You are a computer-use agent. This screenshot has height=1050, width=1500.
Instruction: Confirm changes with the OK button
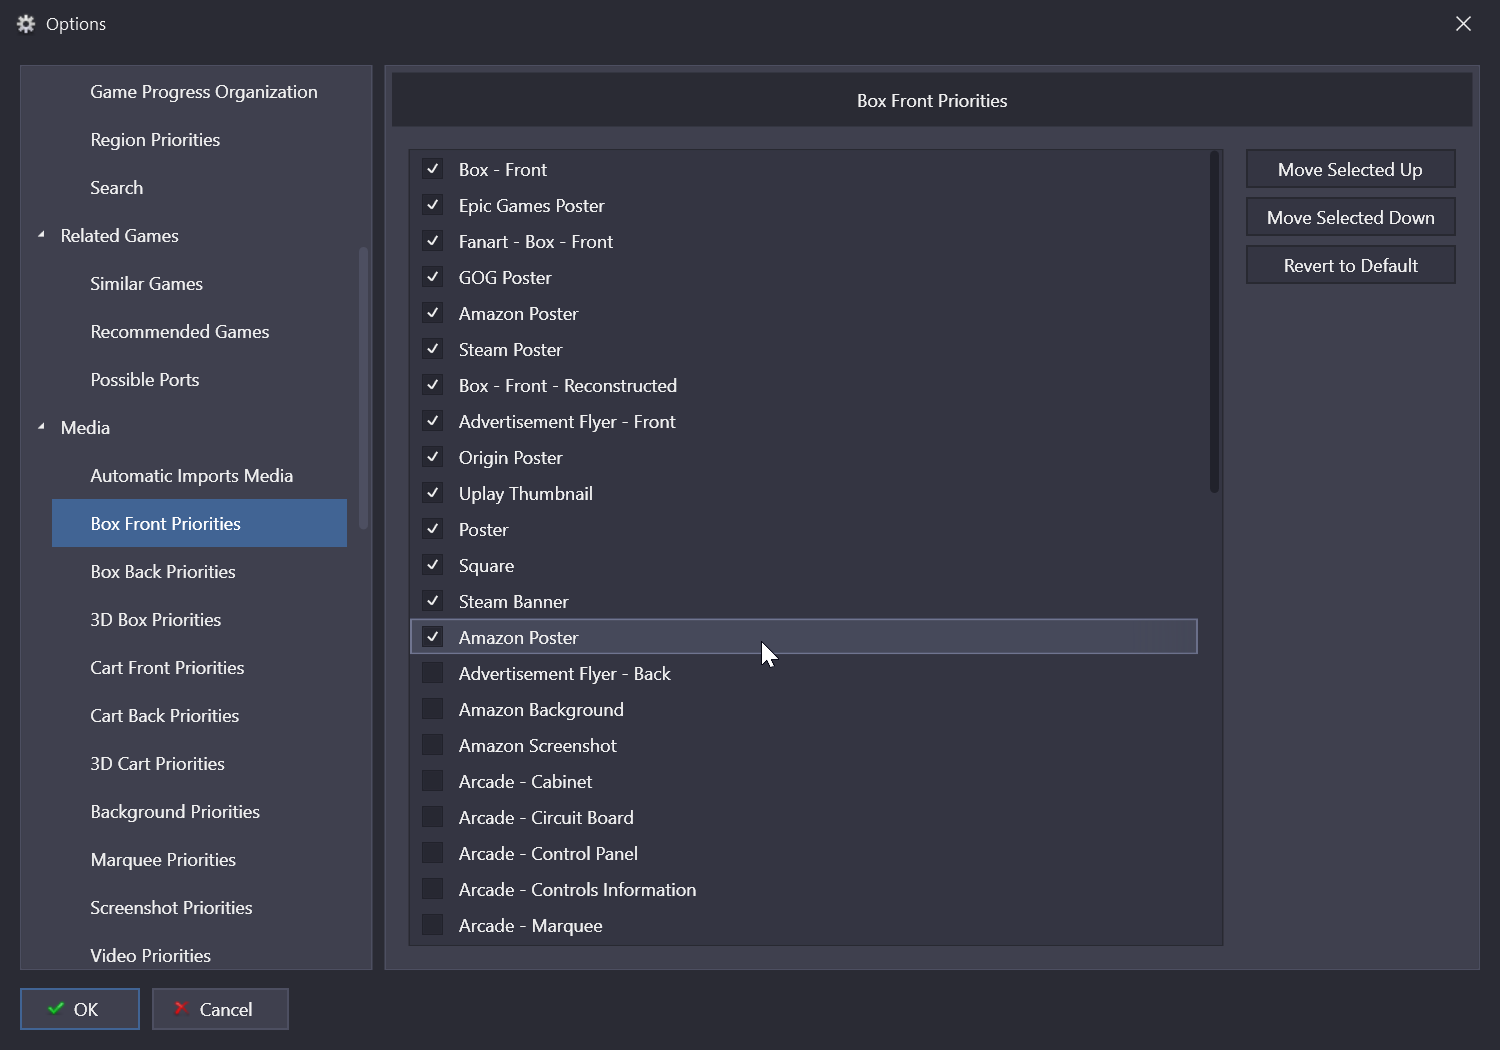(80, 1009)
